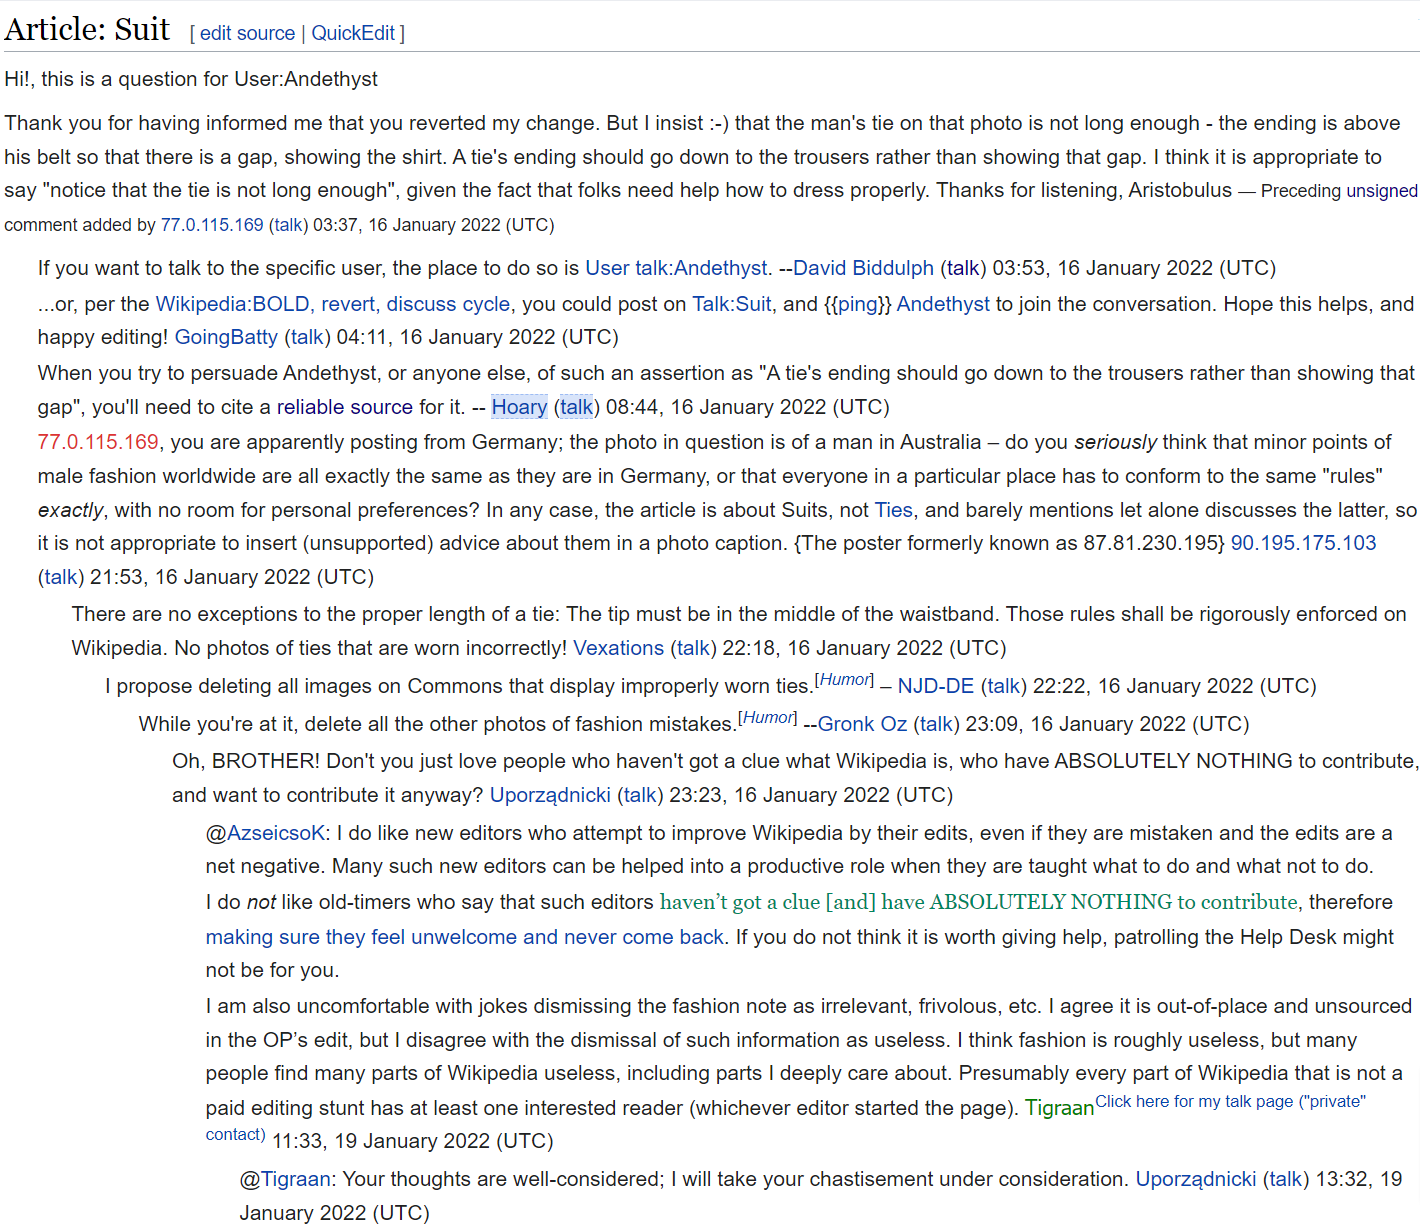This screenshot has height=1229, width=1420.
Task: Visit David Biddulph's user page
Action: coord(864,268)
